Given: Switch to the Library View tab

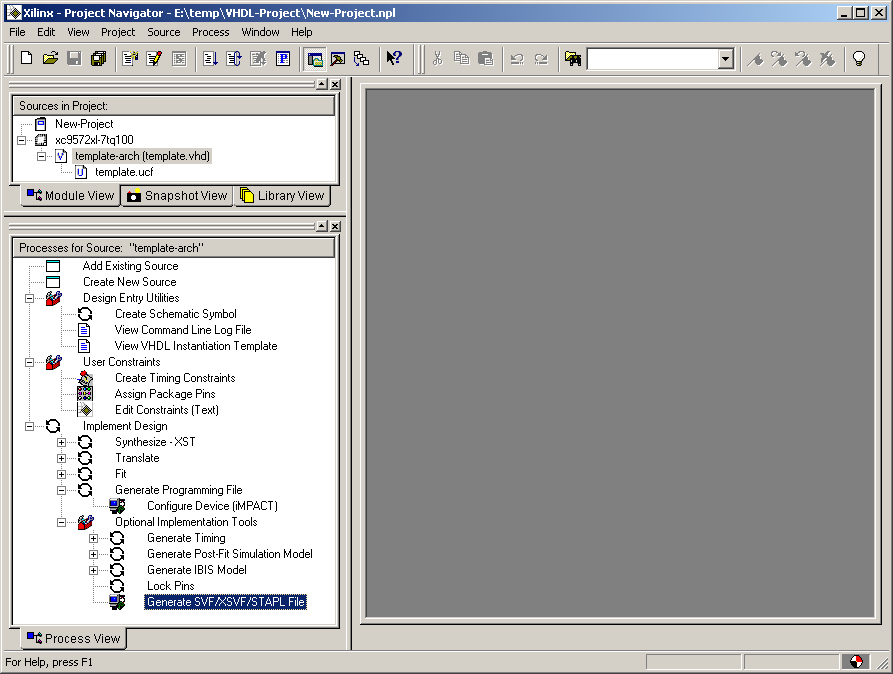Looking at the screenshot, I should [282, 196].
